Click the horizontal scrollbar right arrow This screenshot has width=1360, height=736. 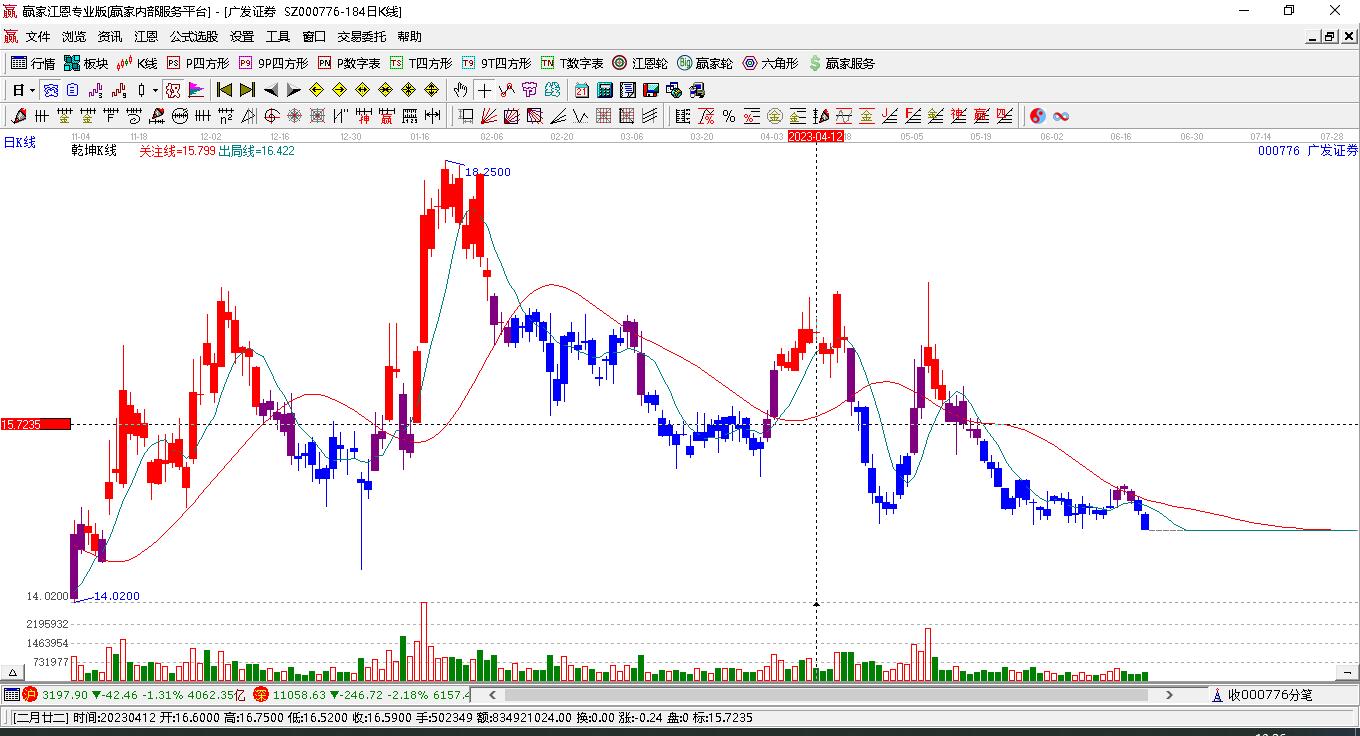coord(1170,695)
